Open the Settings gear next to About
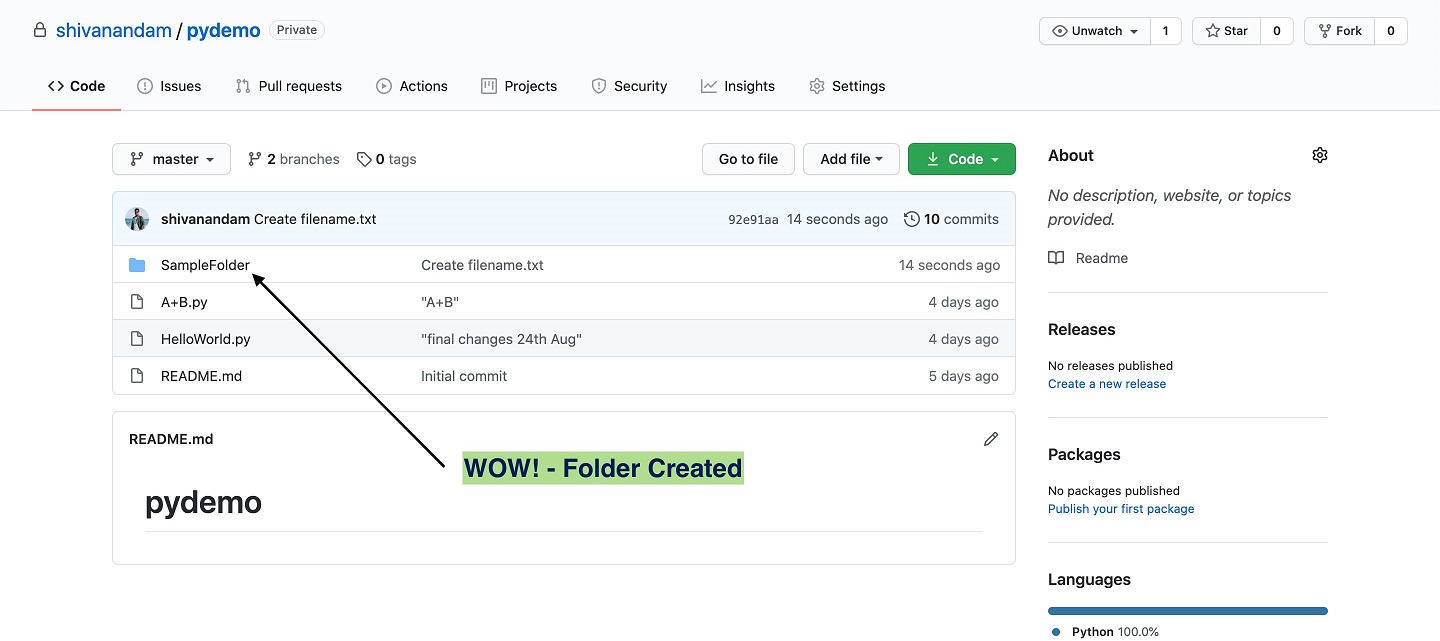 point(1319,155)
